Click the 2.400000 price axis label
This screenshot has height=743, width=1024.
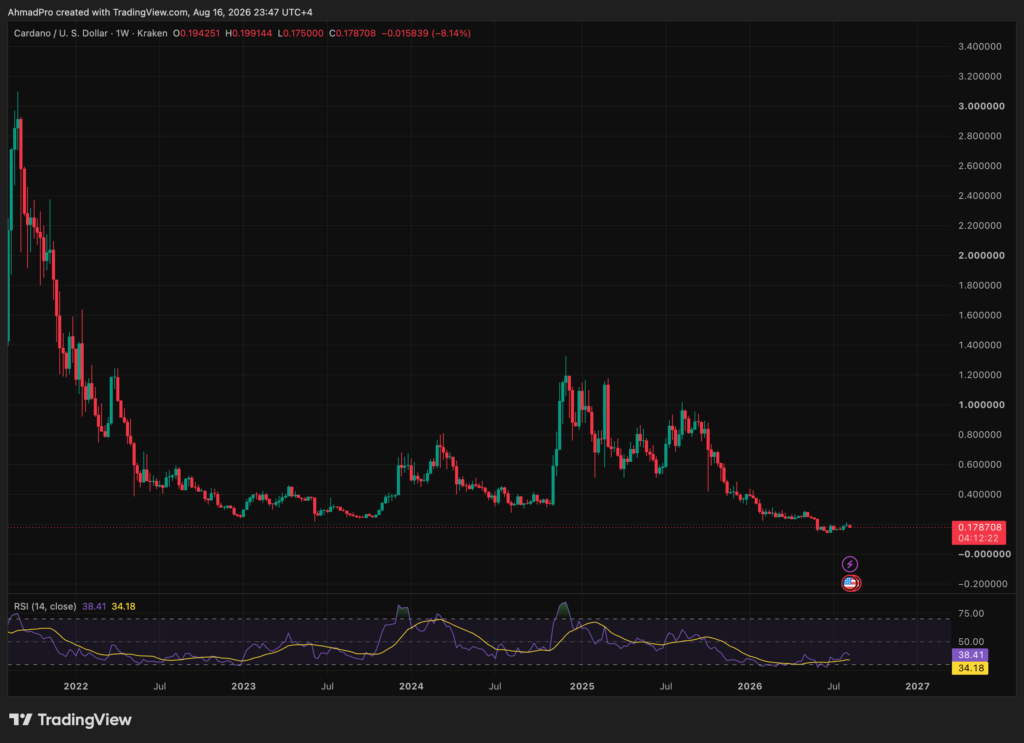(980, 196)
